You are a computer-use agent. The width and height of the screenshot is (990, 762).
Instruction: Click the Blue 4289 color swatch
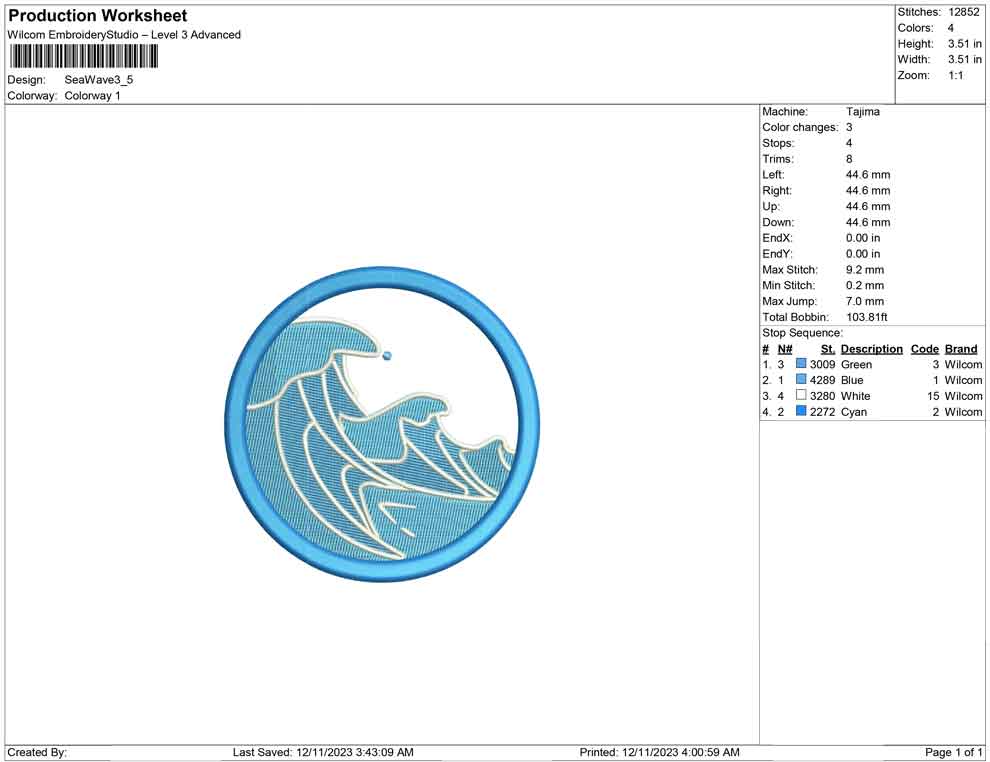coord(801,381)
